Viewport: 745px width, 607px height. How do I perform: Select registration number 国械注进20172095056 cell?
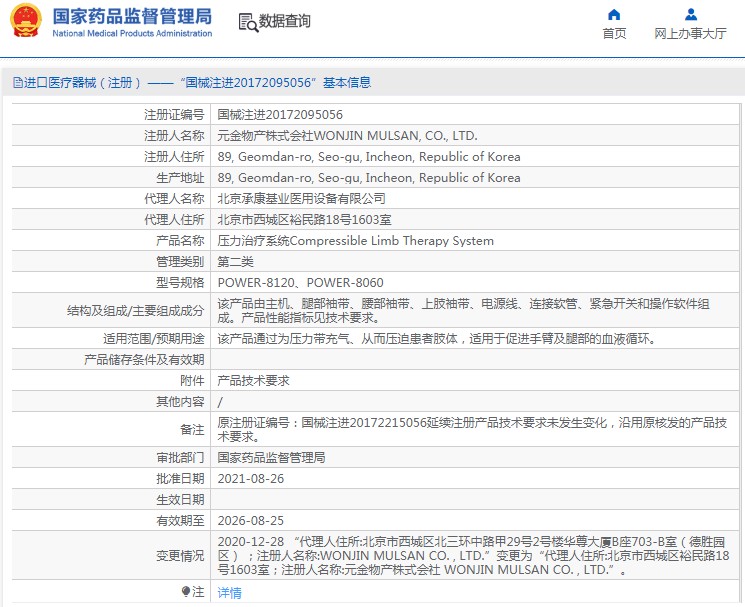tap(280, 115)
